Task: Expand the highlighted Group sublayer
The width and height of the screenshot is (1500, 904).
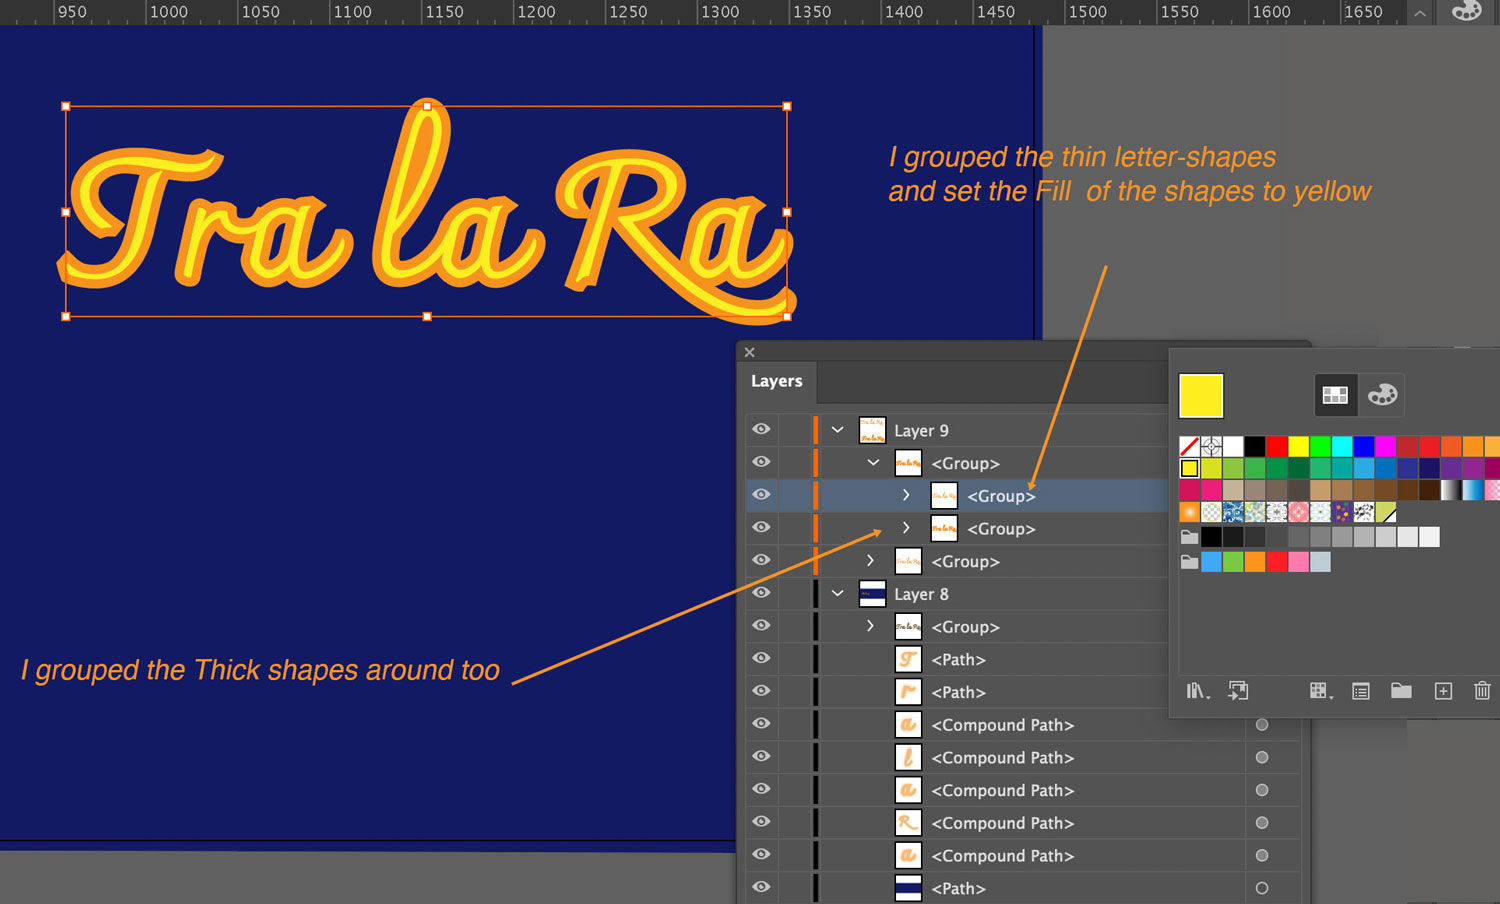Action: (x=906, y=496)
